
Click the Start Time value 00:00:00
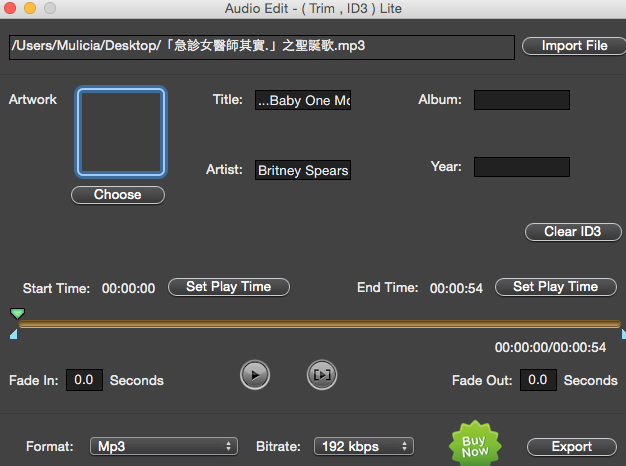(129, 288)
